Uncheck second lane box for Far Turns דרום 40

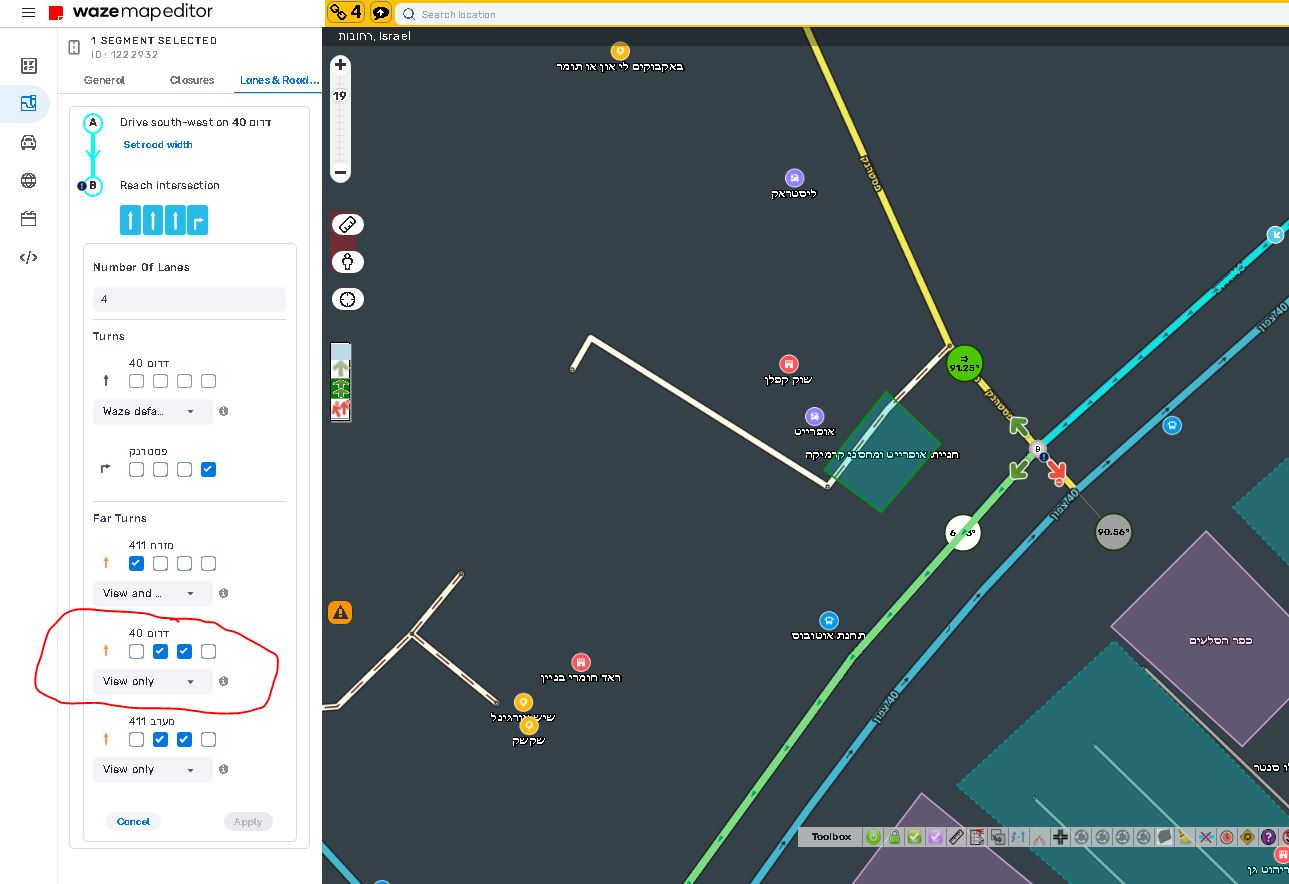coord(160,651)
